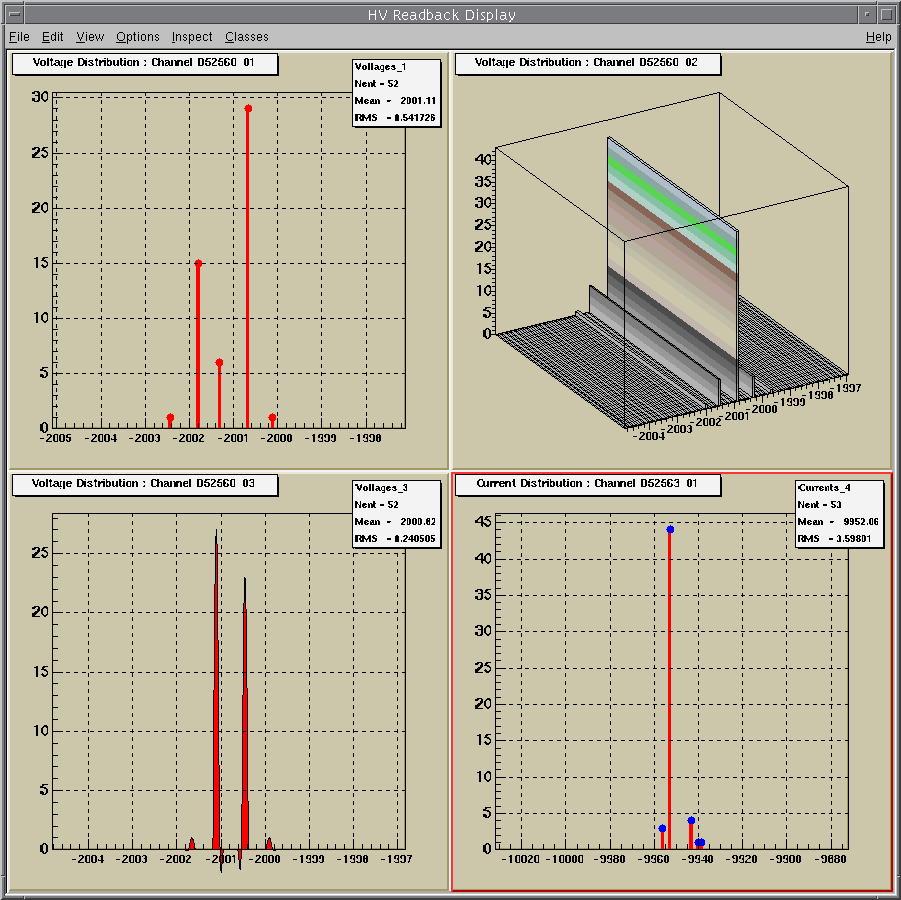901x900 pixels.
Task: Open the Inspect menu
Action: (191, 37)
